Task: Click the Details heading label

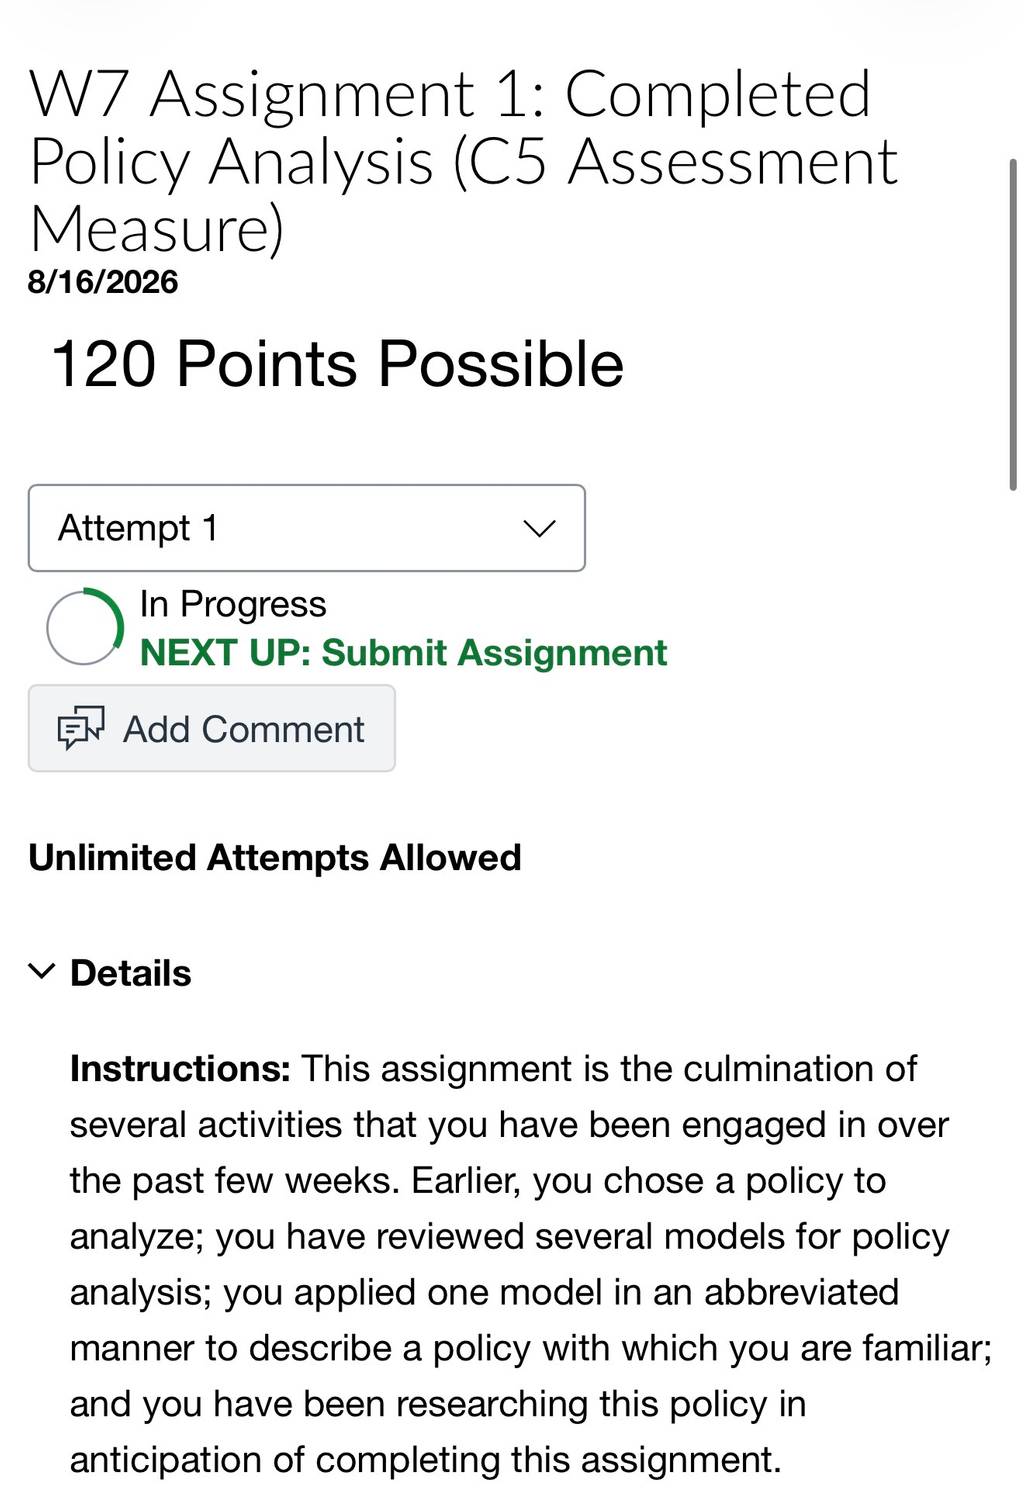Action: tap(130, 973)
